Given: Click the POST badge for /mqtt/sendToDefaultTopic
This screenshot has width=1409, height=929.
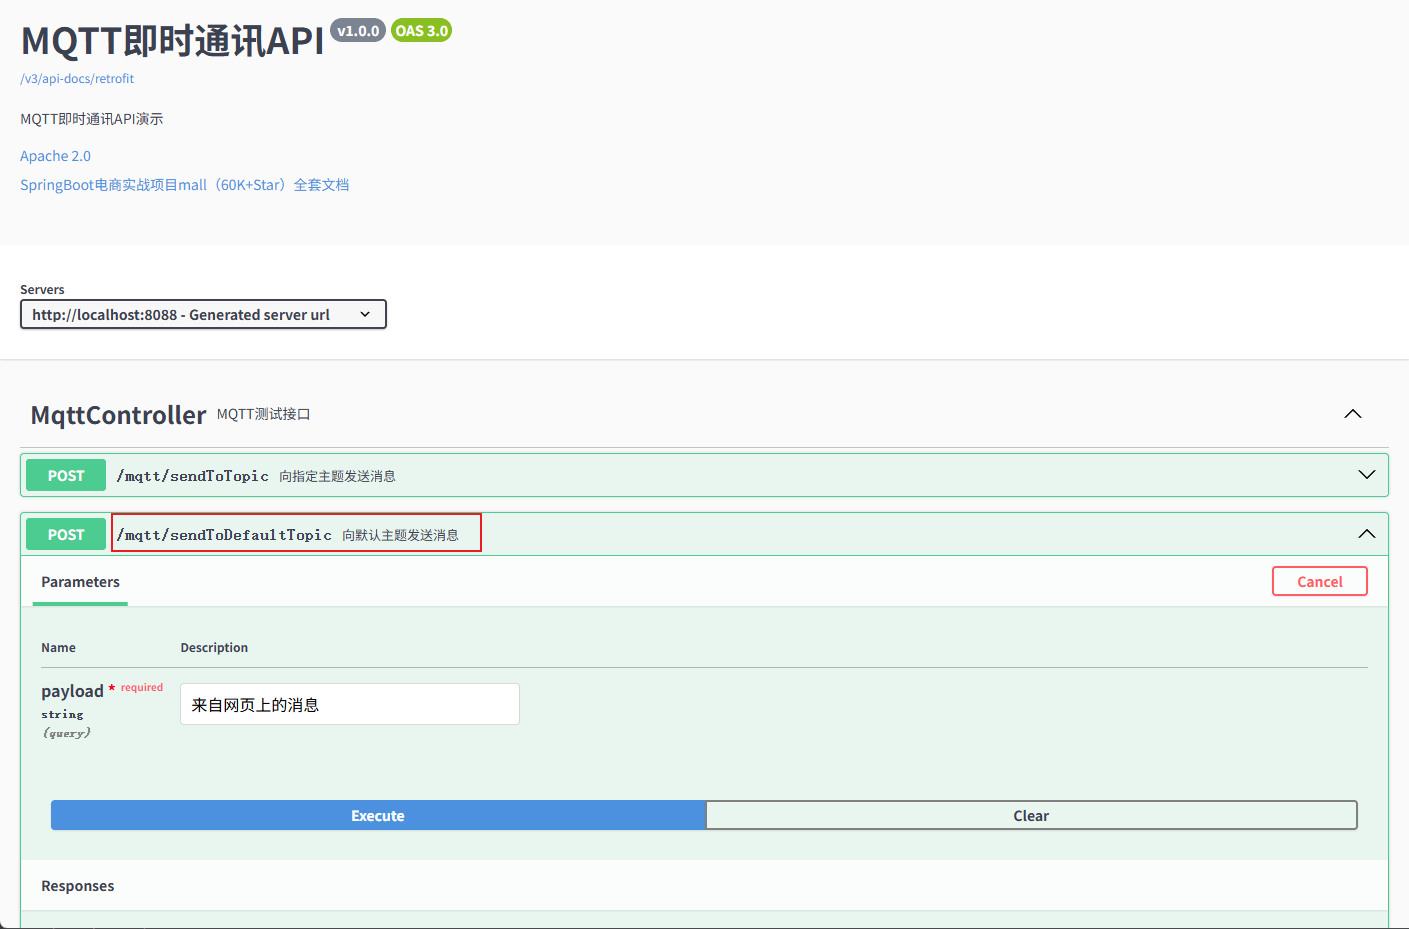Looking at the screenshot, I should click(x=66, y=535).
